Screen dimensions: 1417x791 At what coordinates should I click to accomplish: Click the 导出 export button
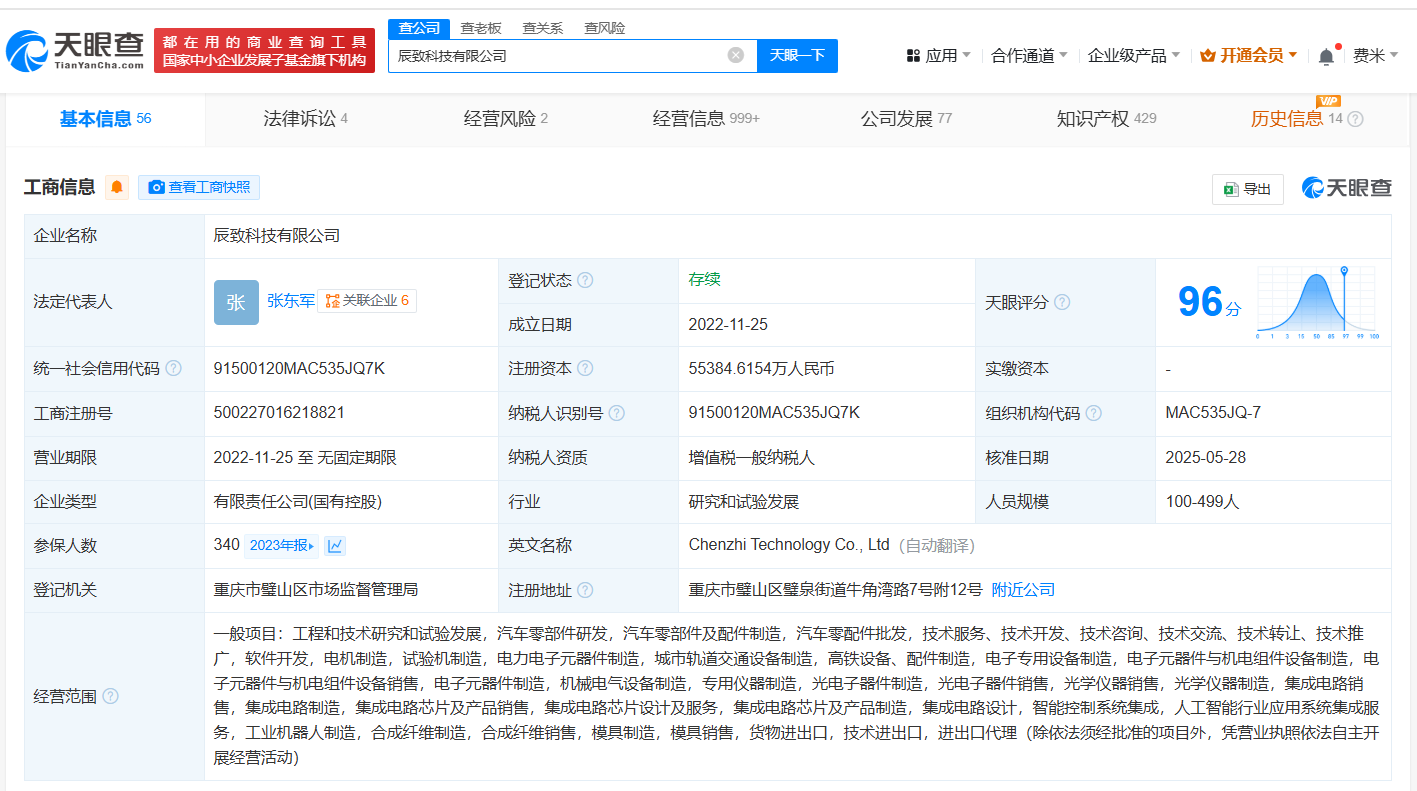pos(1247,189)
